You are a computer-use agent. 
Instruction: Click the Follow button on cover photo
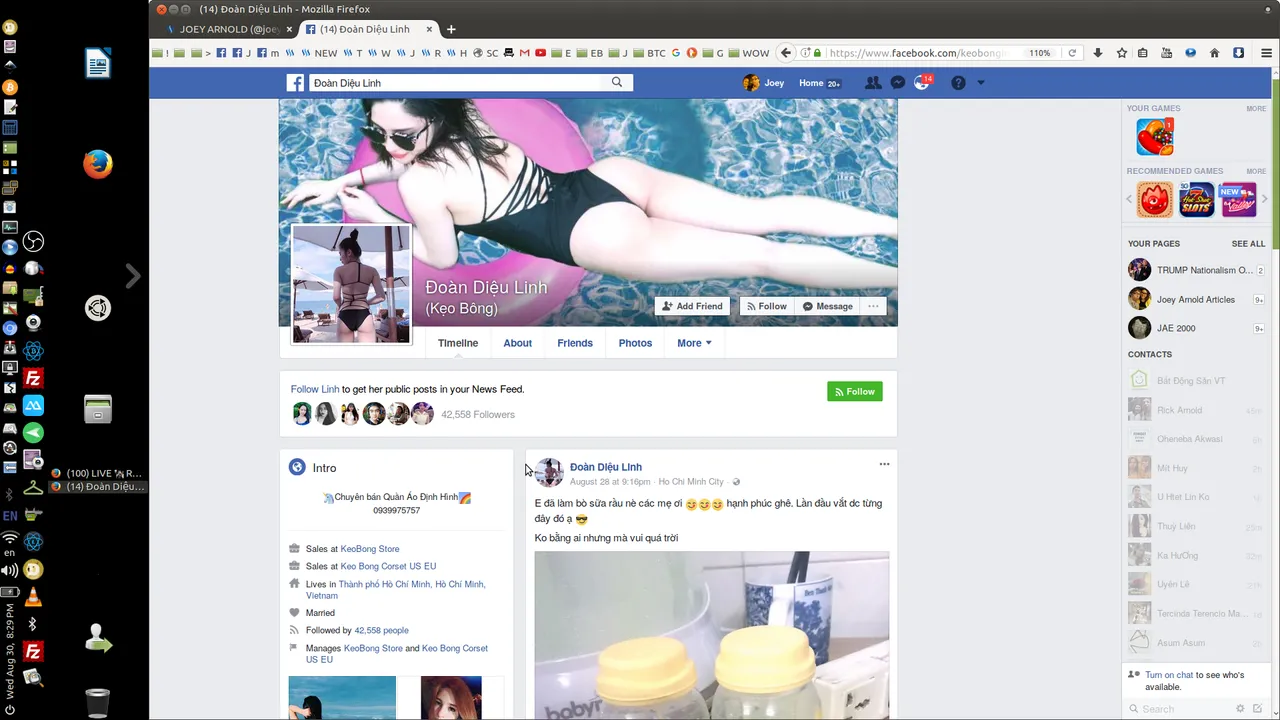click(x=765, y=306)
